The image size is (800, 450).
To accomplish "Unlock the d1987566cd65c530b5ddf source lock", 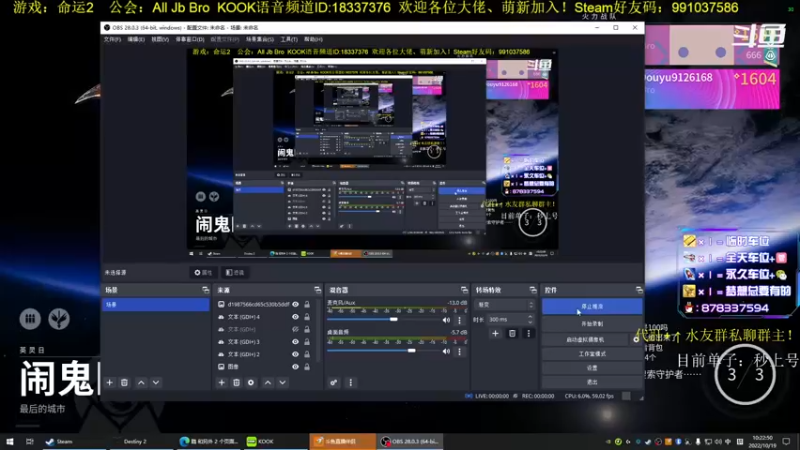I will click(307, 304).
